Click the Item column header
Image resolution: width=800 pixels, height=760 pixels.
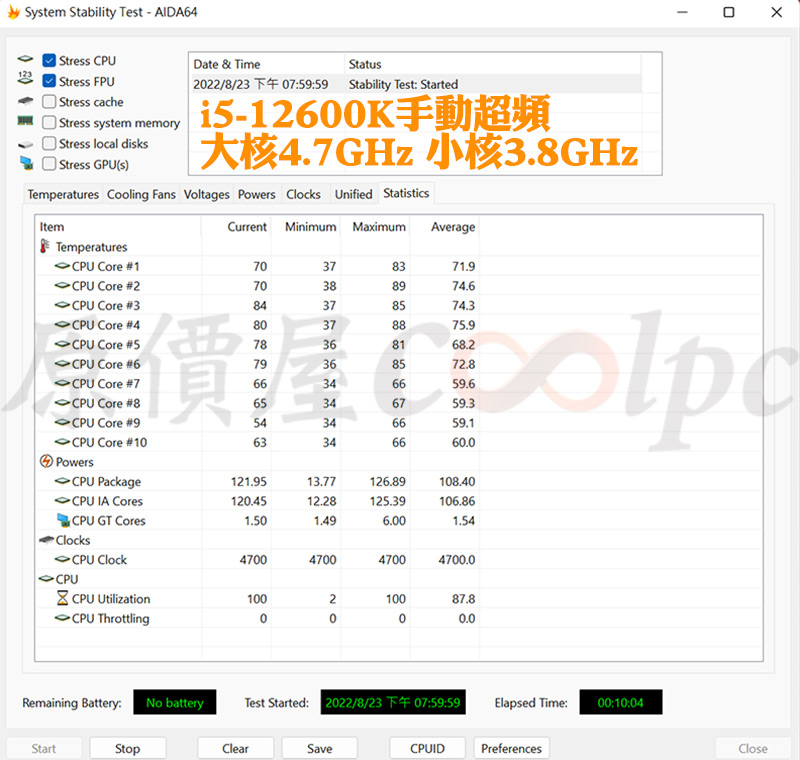pyautogui.click(x=118, y=226)
